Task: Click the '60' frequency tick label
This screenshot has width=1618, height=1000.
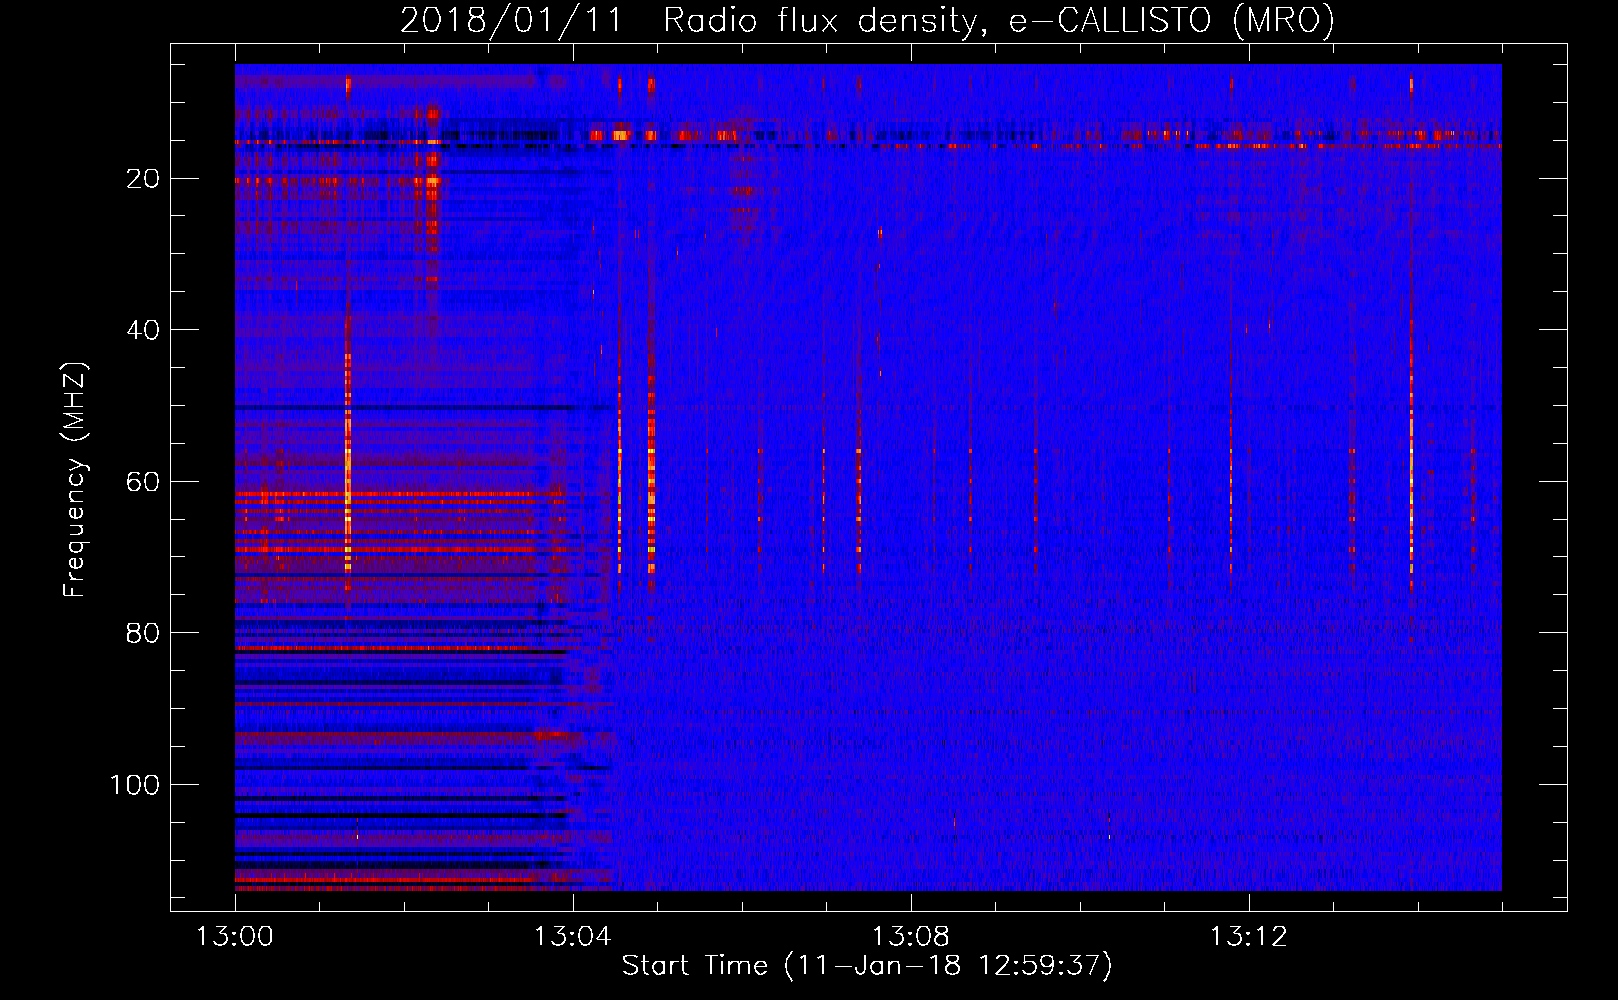Action: pyautogui.click(x=143, y=482)
